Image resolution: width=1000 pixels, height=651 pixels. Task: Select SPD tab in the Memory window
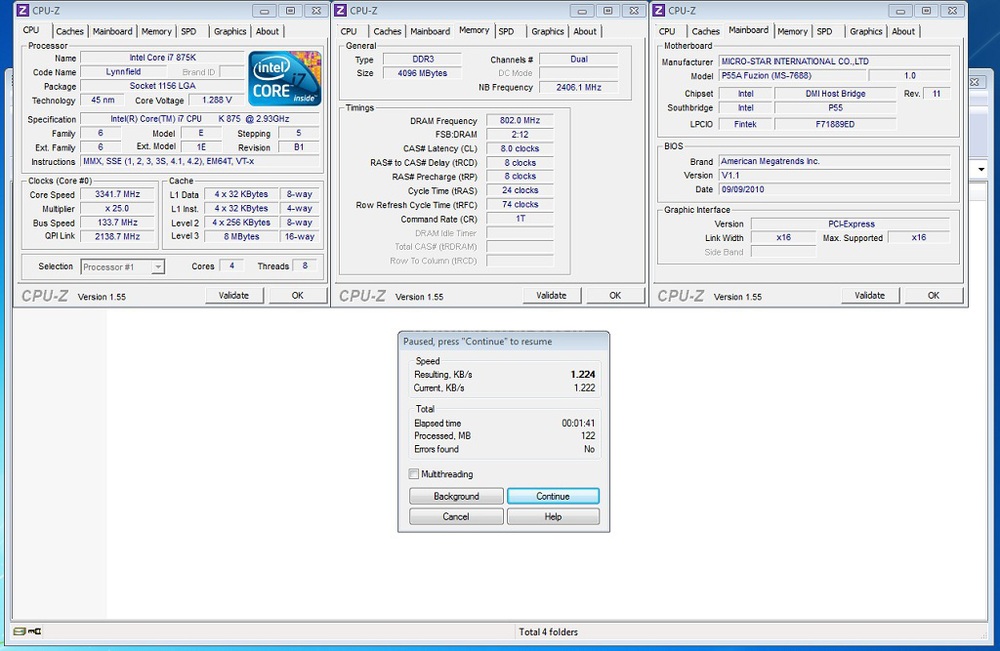[x=506, y=31]
